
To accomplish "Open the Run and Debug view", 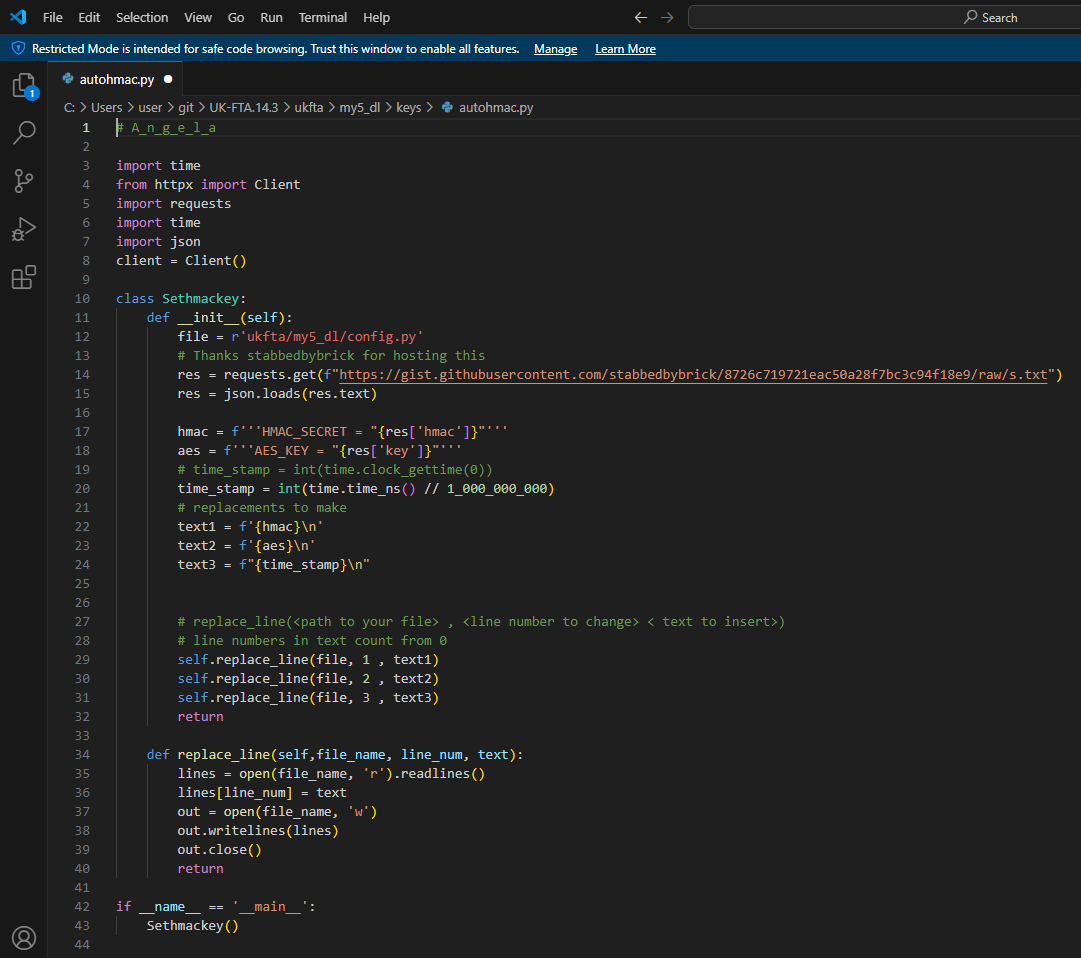I will pyautogui.click(x=24, y=229).
